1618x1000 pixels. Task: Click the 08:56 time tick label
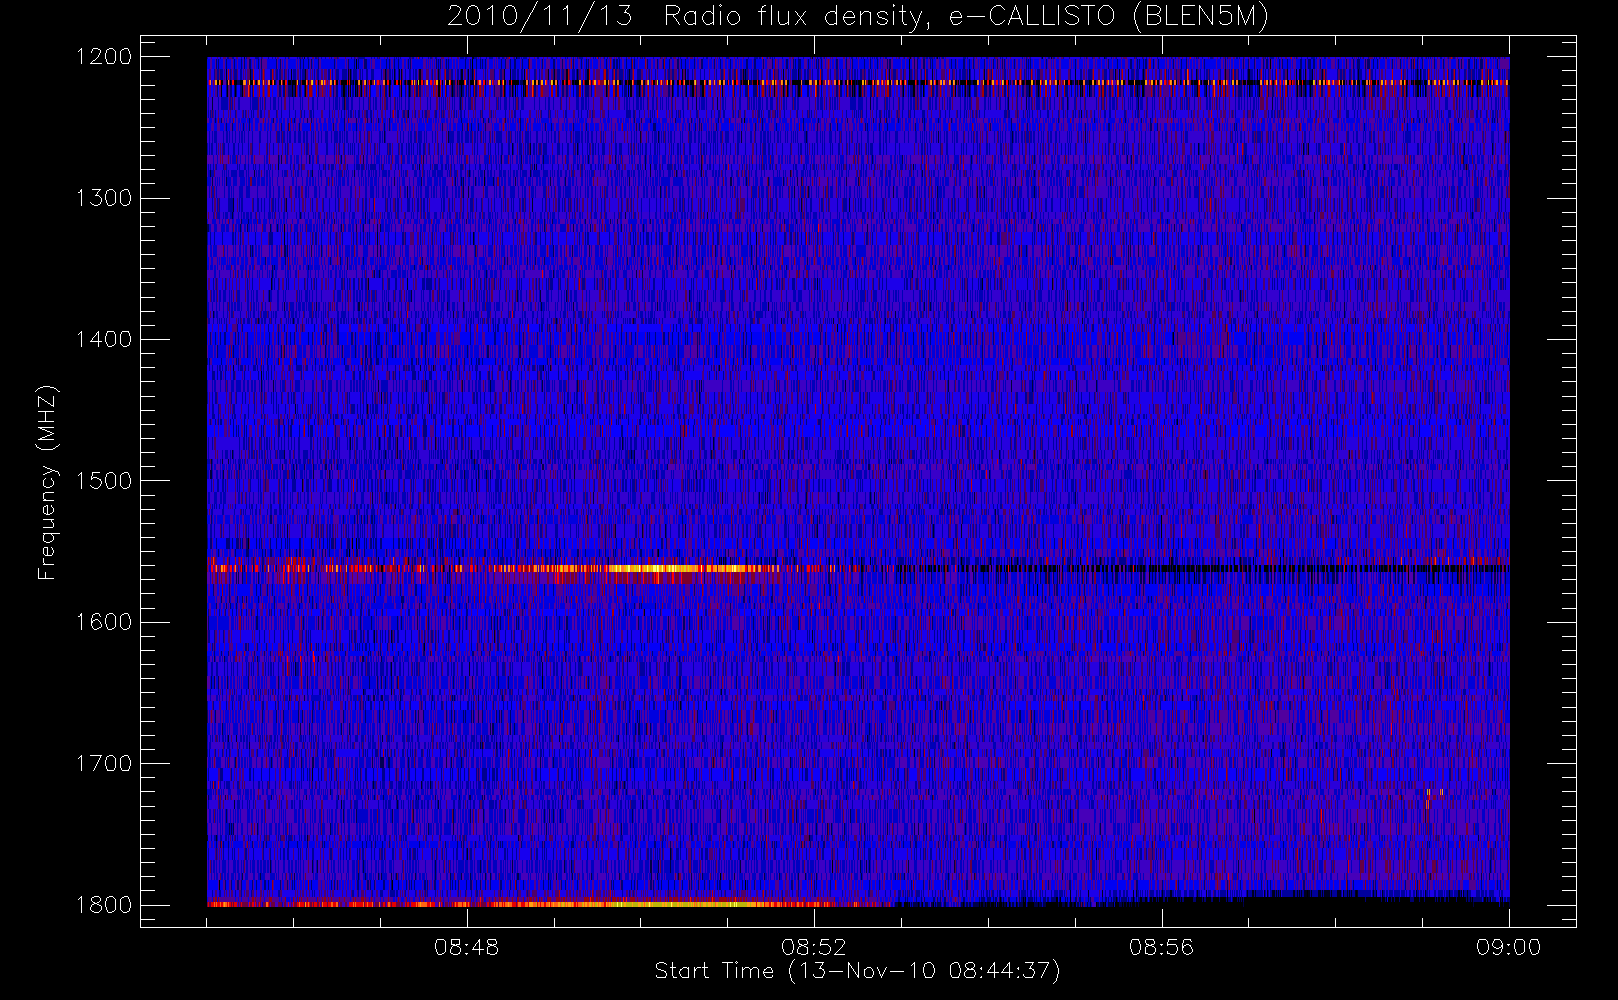click(x=1161, y=947)
